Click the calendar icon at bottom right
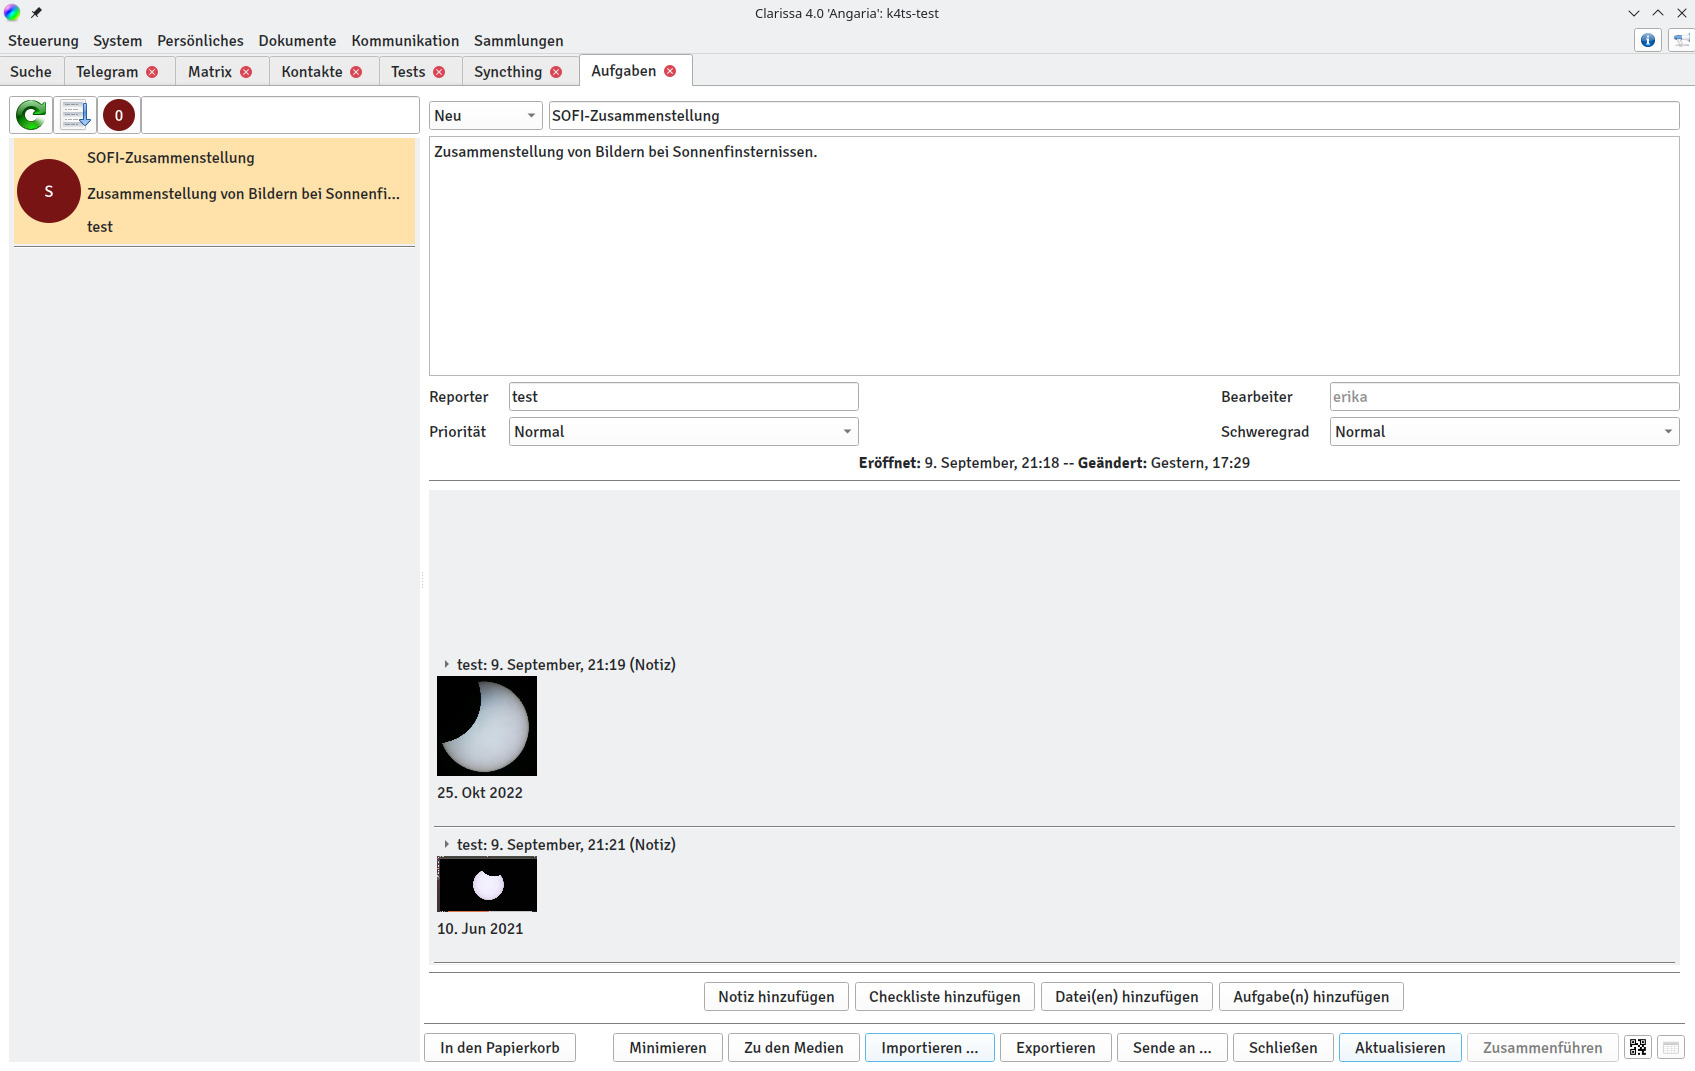Screen dimensions: 1695x1071 [x=1671, y=1047]
